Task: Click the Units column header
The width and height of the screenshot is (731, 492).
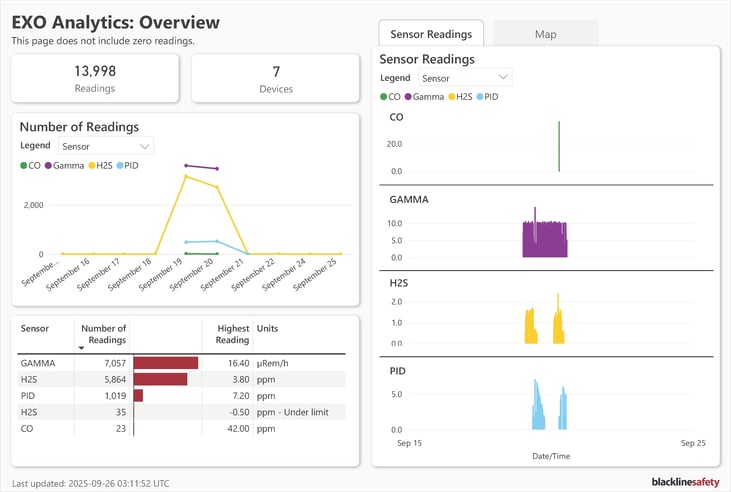Action: (x=267, y=328)
